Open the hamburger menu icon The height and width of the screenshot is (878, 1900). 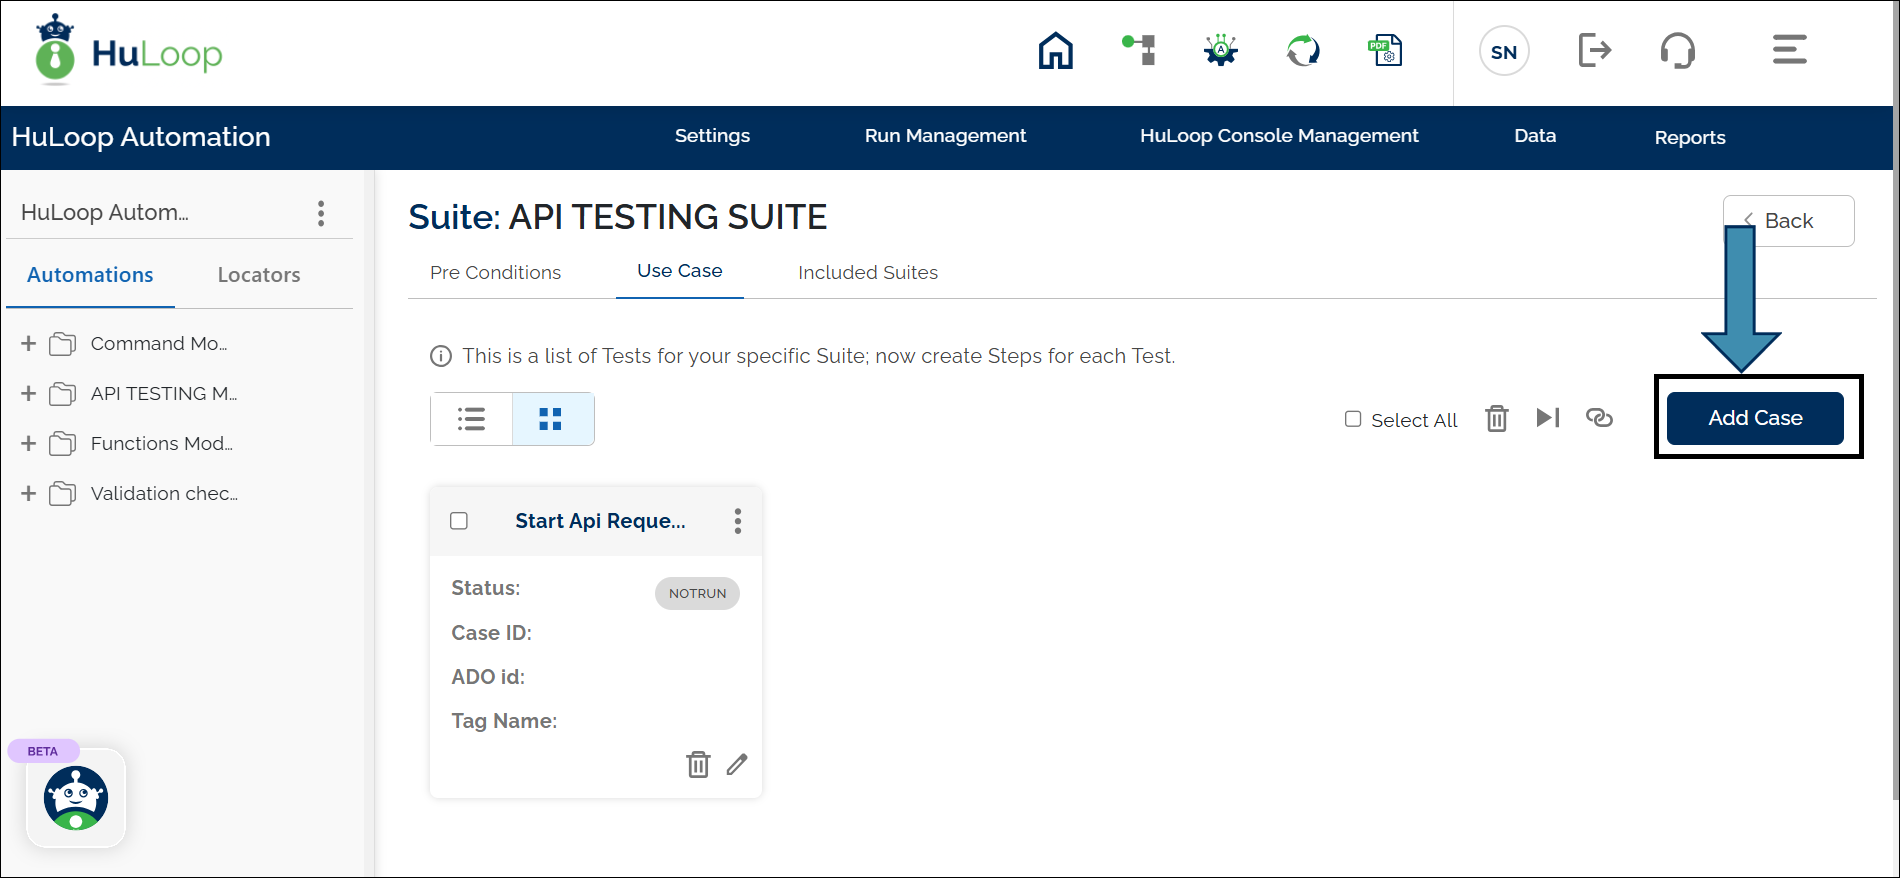click(x=1789, y=50)
